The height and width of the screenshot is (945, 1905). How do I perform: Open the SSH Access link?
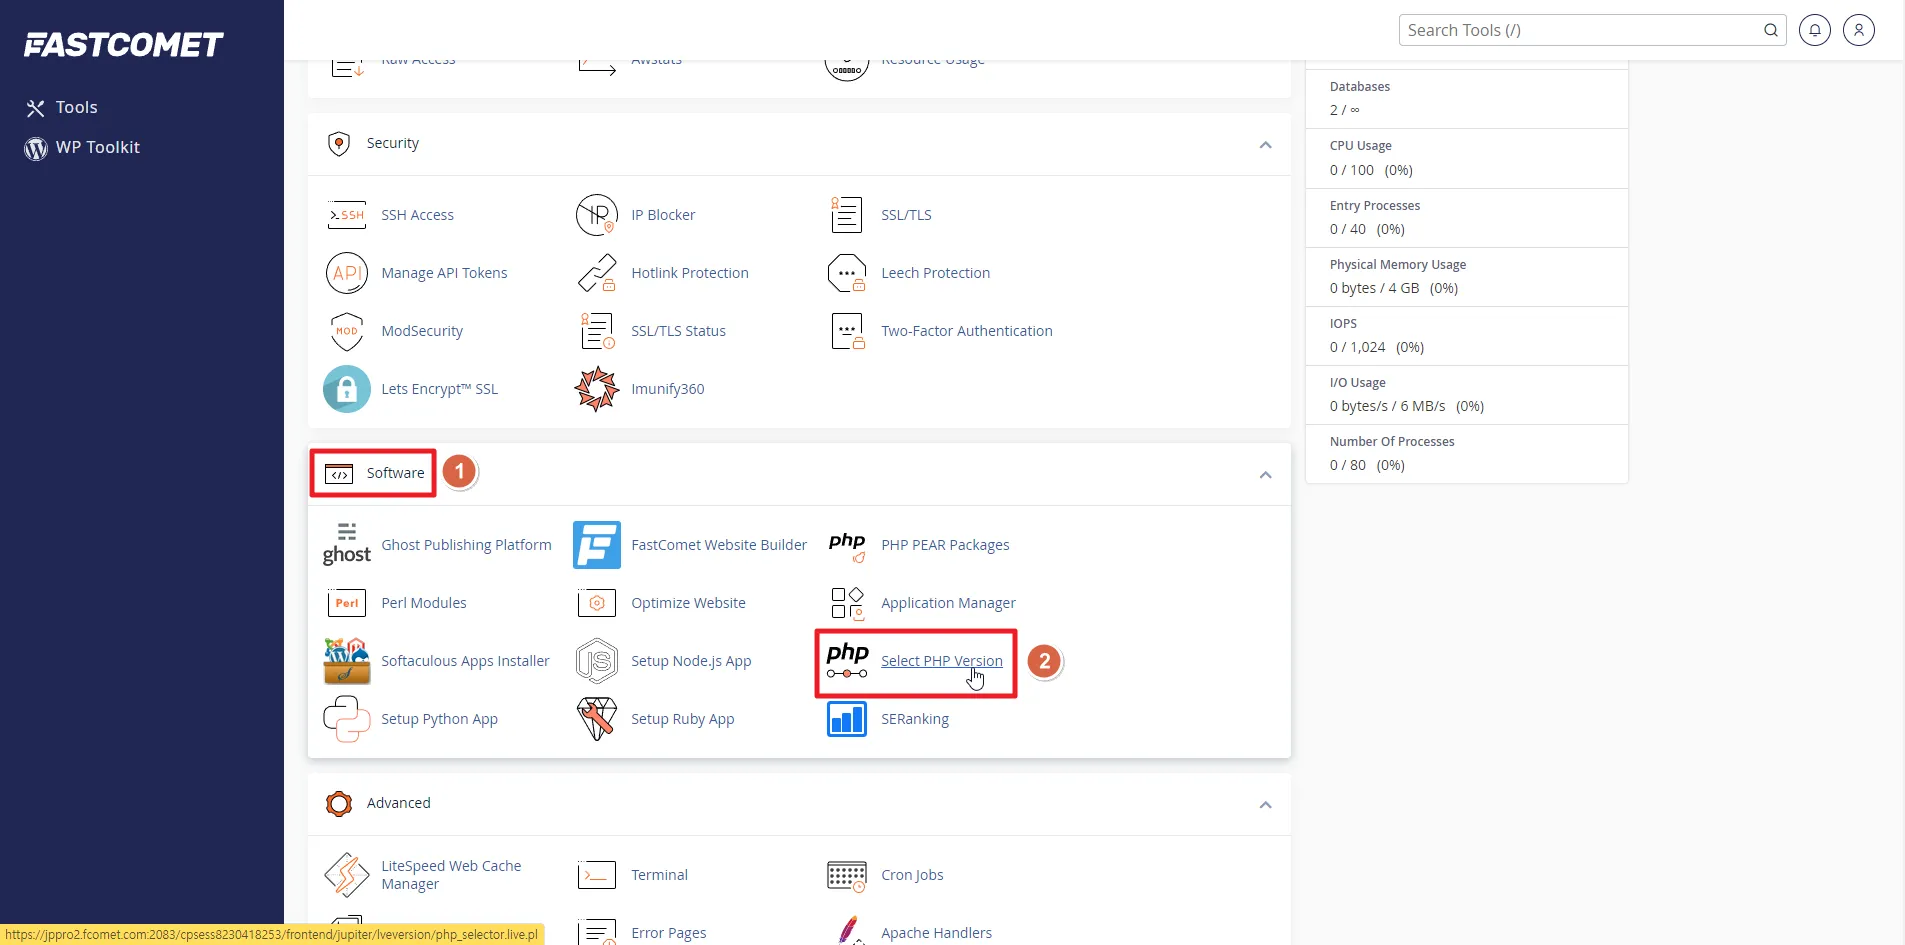coord(417,215)
